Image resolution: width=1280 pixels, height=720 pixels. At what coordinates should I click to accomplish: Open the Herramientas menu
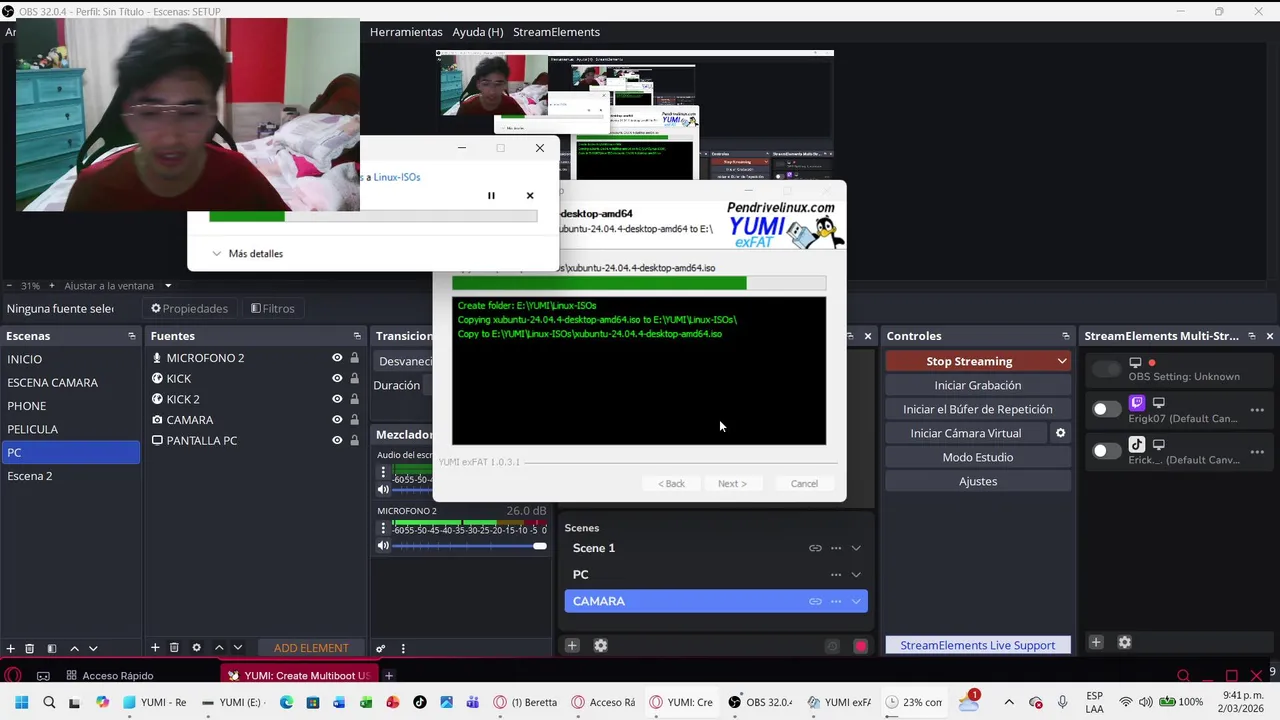[x=406, y=32]
